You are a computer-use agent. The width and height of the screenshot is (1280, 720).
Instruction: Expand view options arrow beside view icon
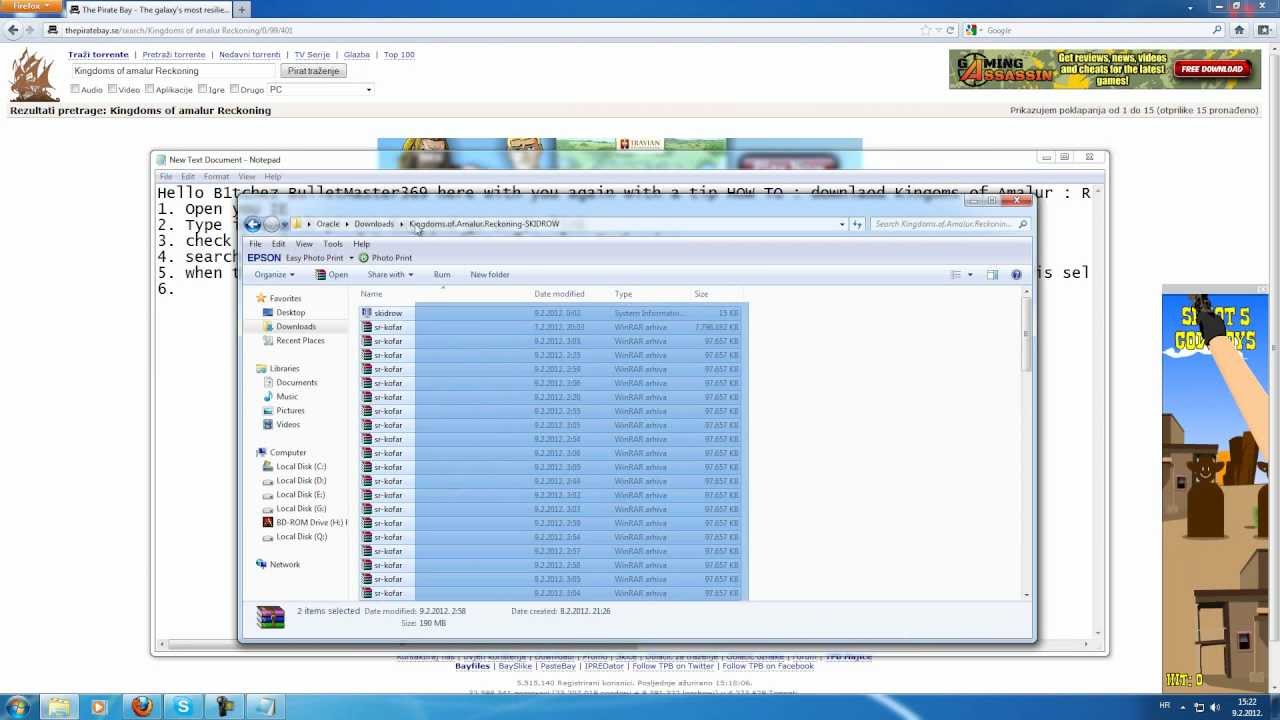click(970, 275)
